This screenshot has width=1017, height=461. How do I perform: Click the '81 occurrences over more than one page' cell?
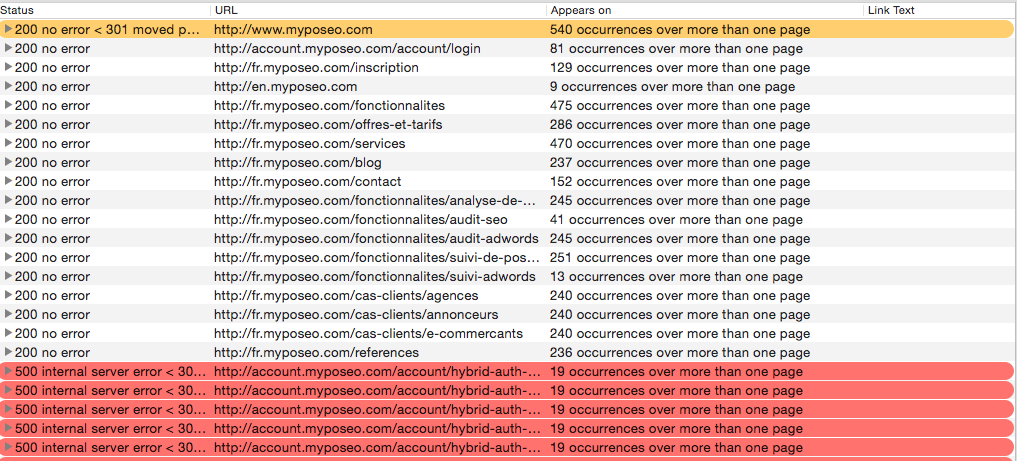(x=676, y=49)
